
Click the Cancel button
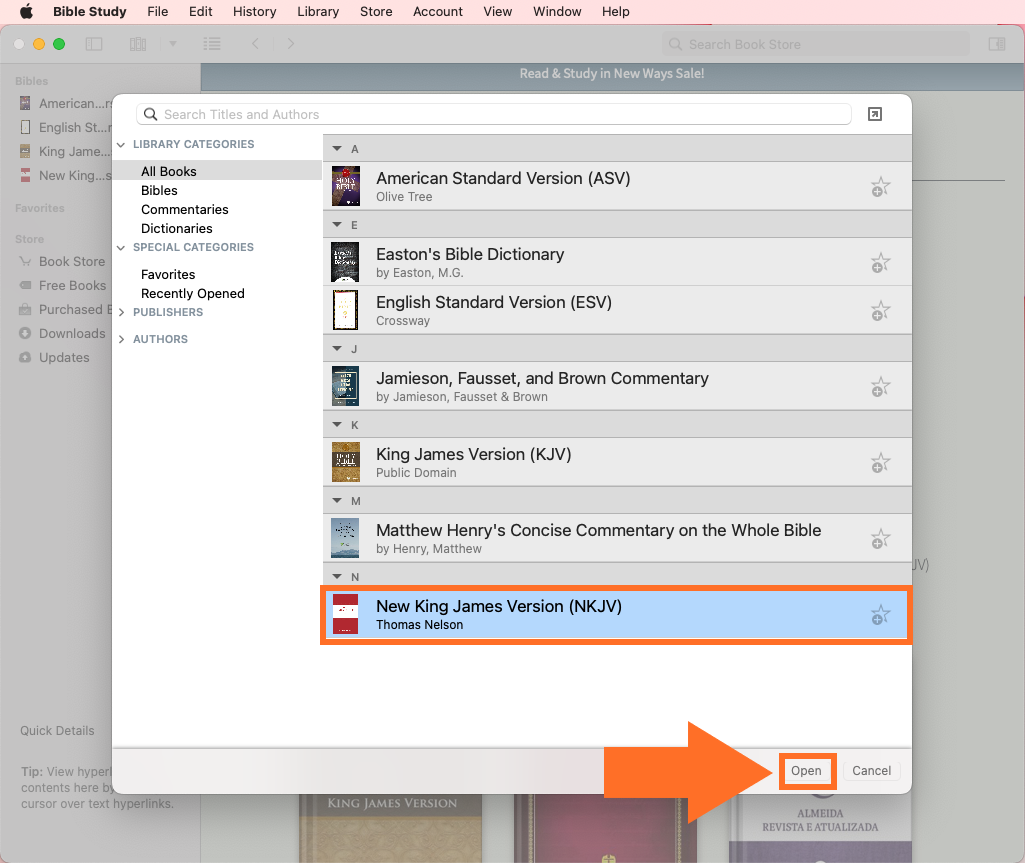click(x=871, y=770)
